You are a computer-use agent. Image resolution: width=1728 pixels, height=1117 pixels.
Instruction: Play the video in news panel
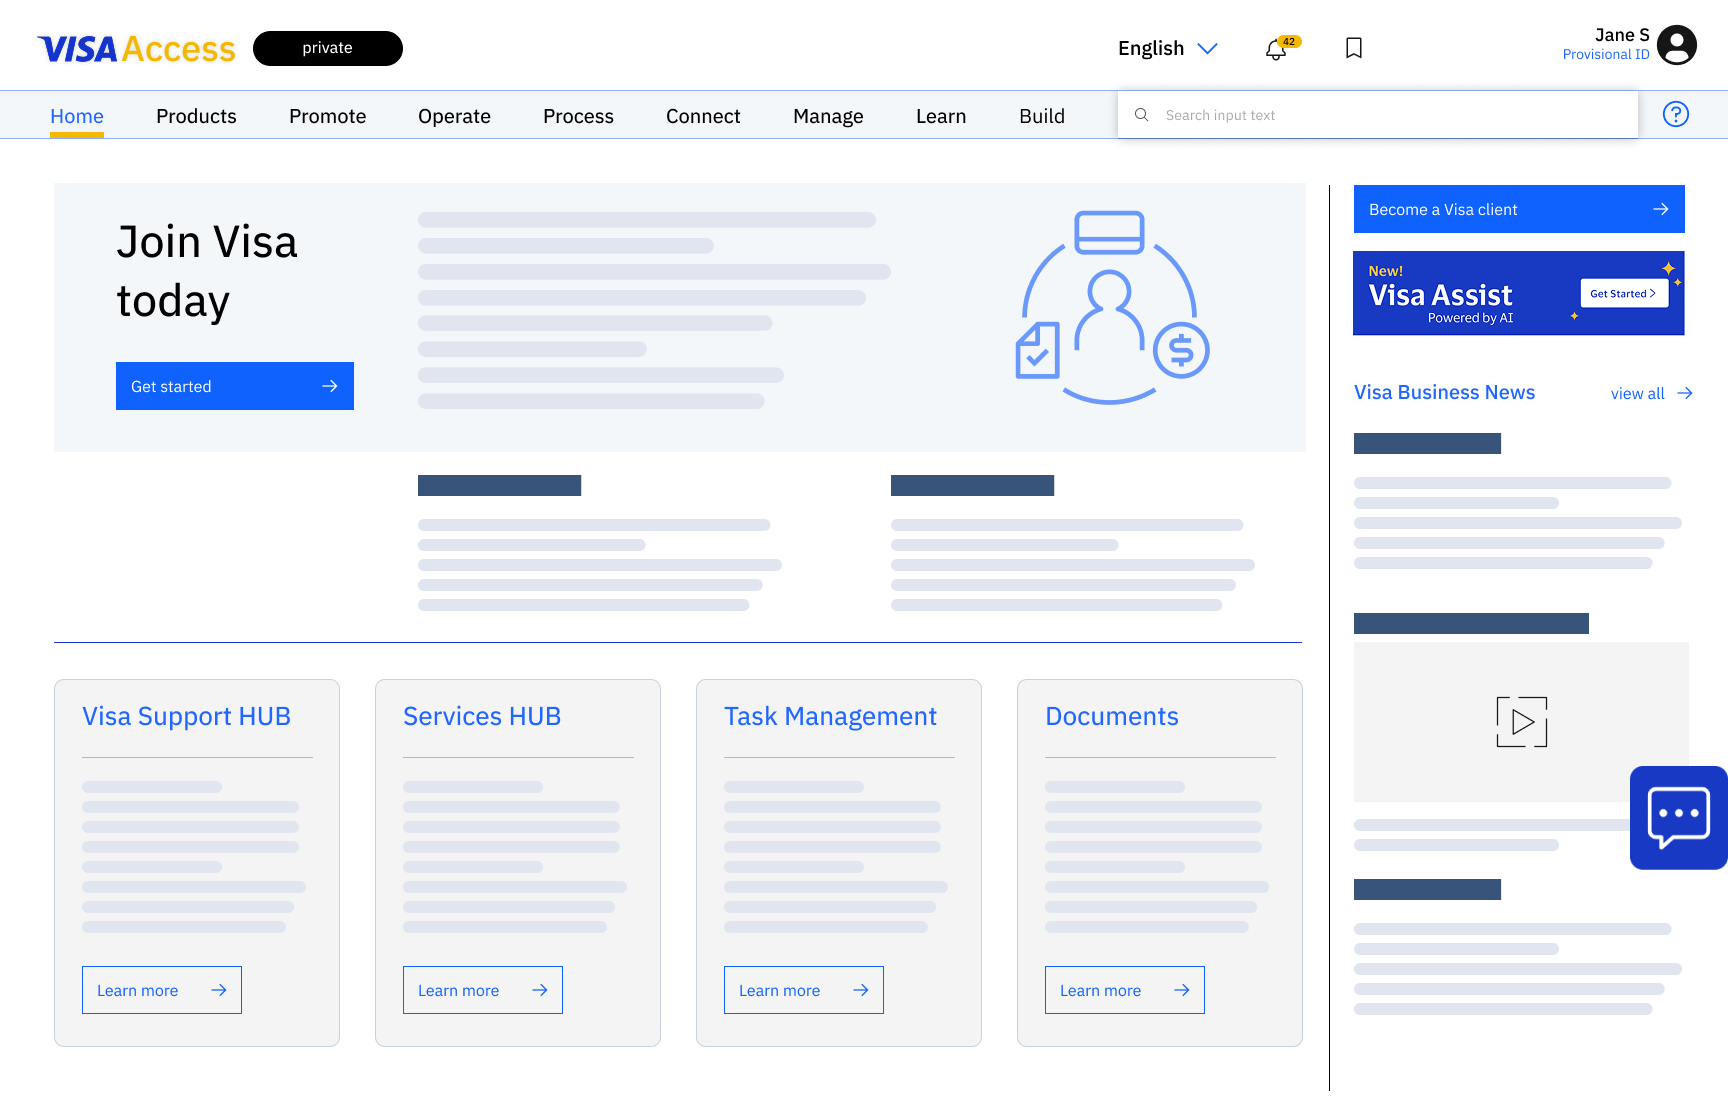1522,722
